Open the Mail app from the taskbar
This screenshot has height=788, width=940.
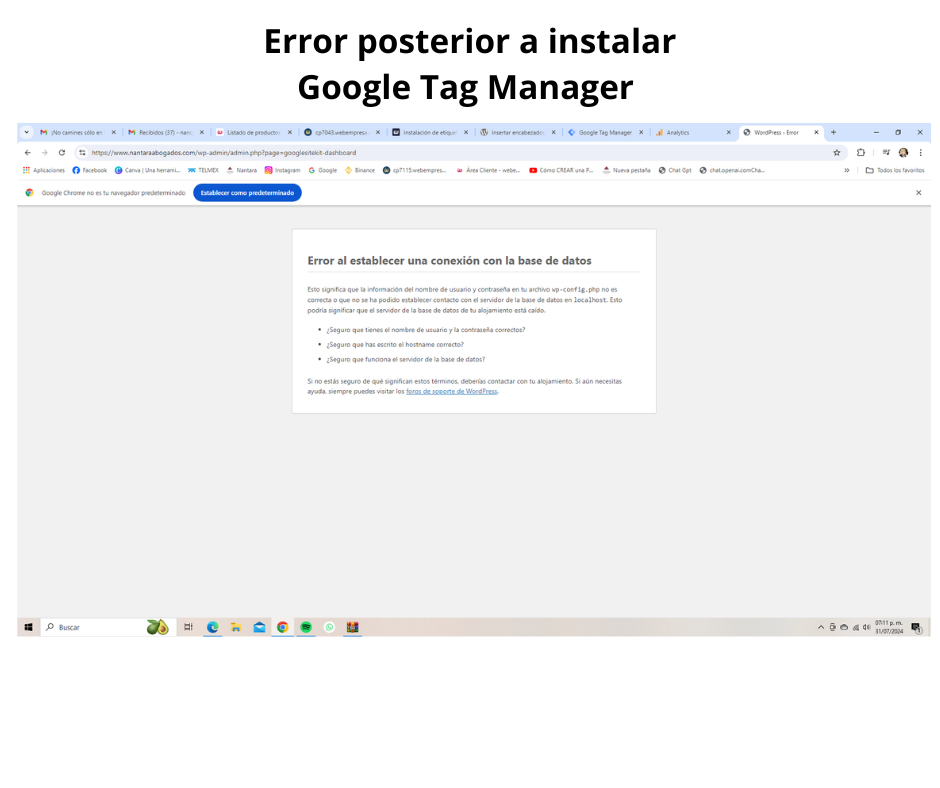click(x=259, y=627)
